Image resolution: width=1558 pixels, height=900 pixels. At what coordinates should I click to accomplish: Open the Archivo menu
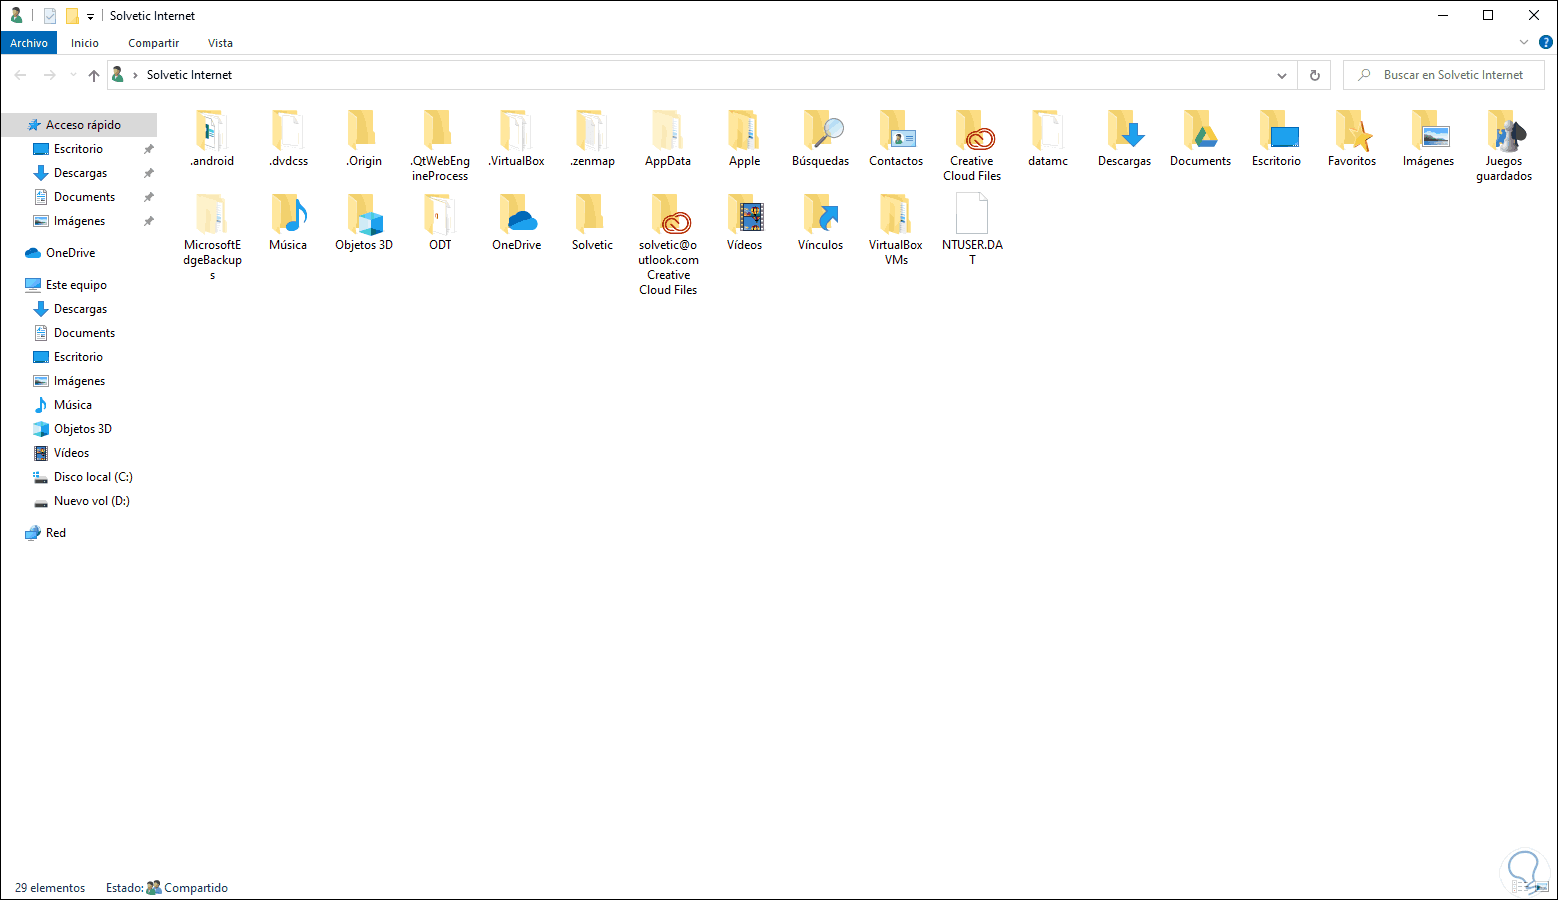coord(29,42)
